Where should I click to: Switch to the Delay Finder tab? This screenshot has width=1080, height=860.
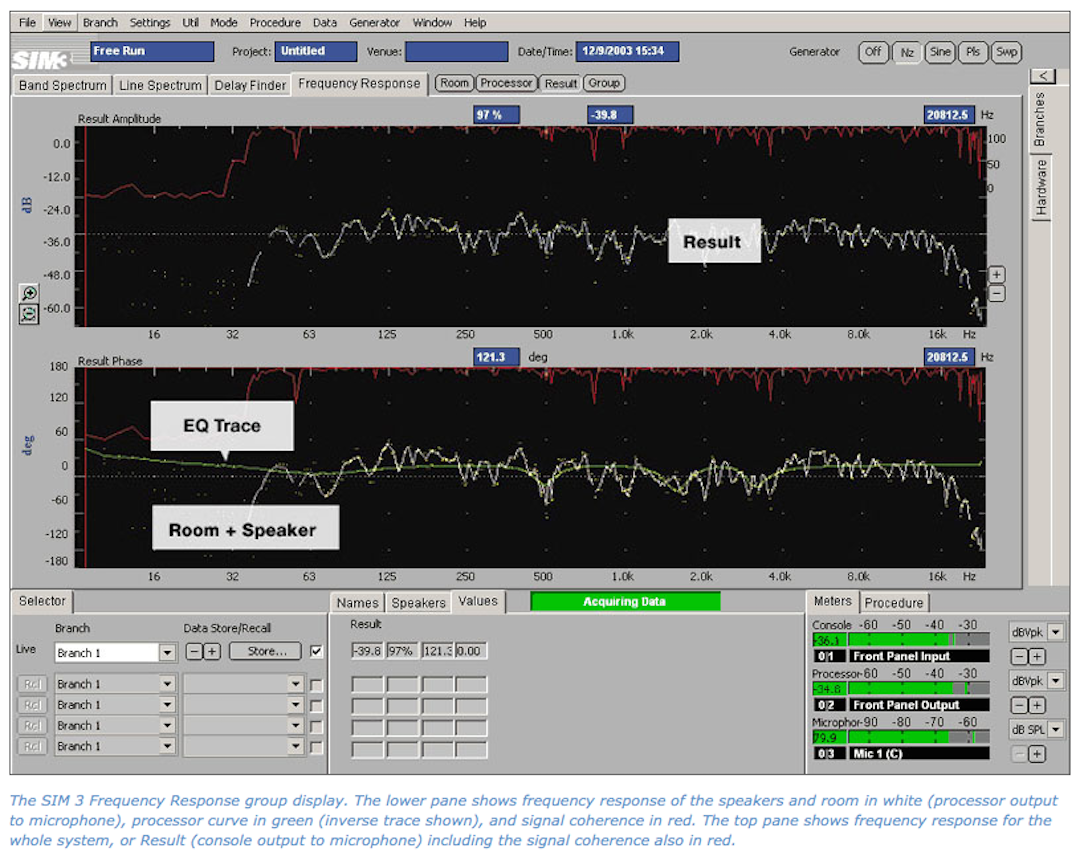pos(250,85)
